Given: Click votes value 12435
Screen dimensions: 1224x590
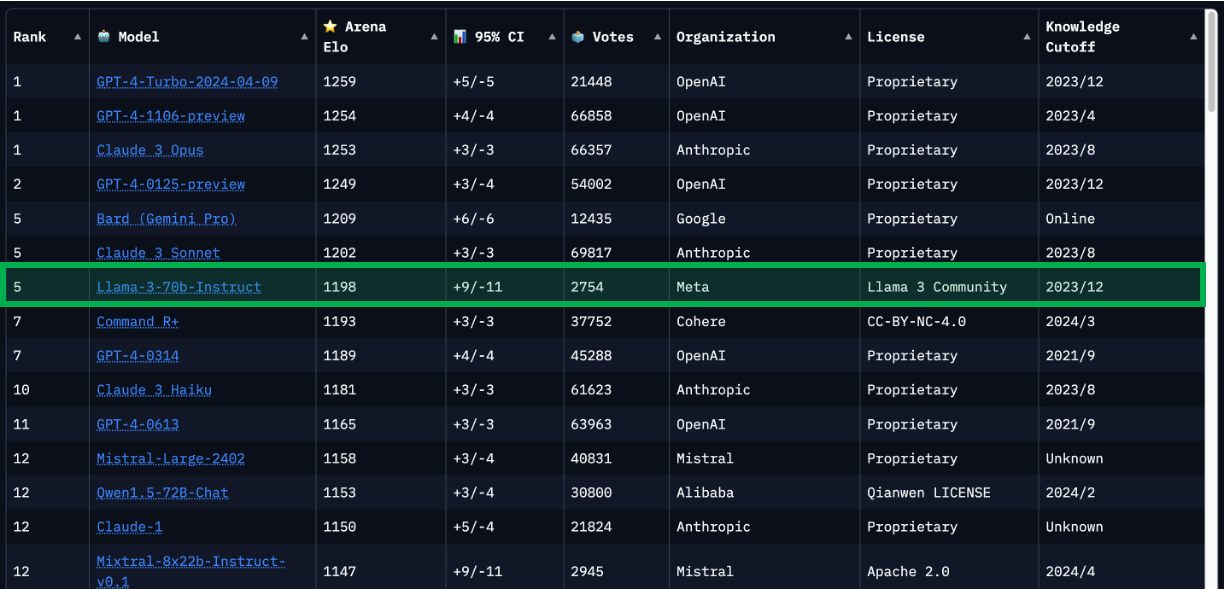Looking at the screenshot, I should (x=591, y=218).
